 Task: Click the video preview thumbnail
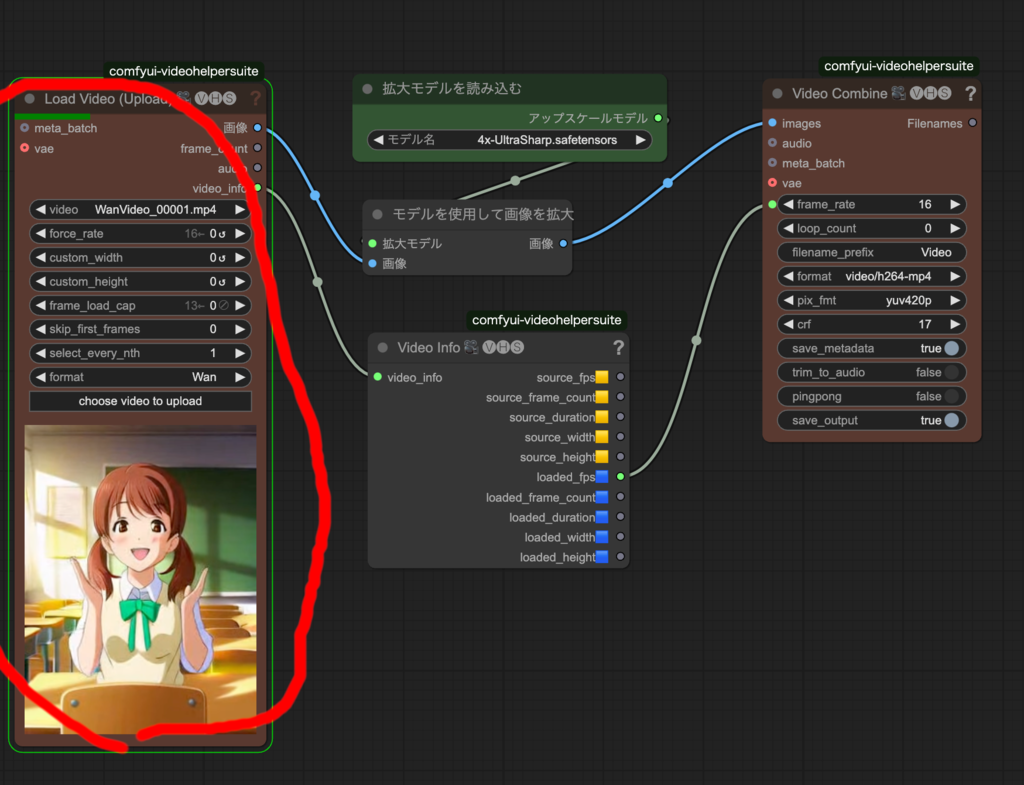click(x=140, y=579)
